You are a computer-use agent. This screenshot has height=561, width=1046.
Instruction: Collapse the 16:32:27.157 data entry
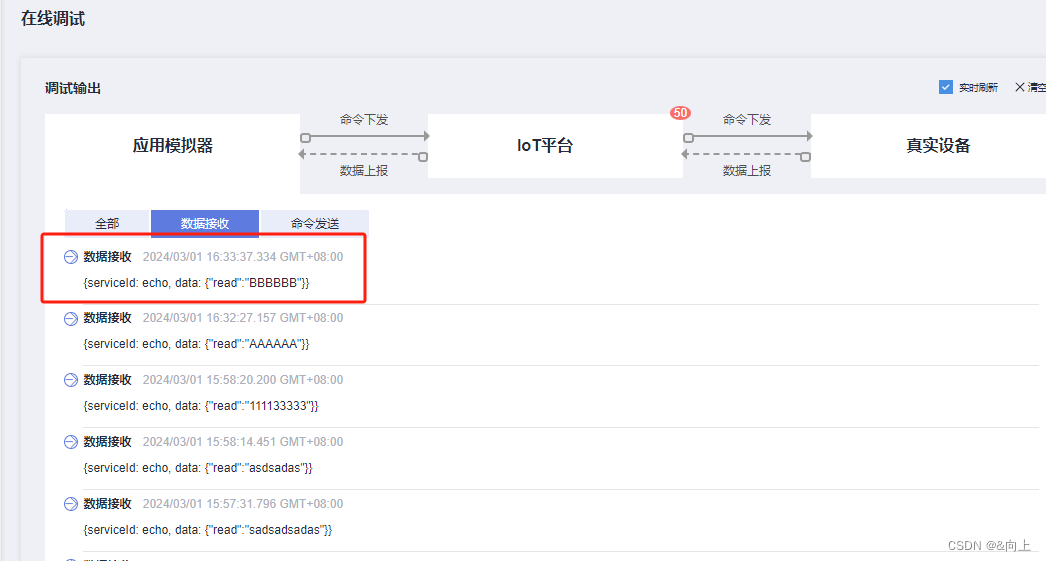coord(71,318)
